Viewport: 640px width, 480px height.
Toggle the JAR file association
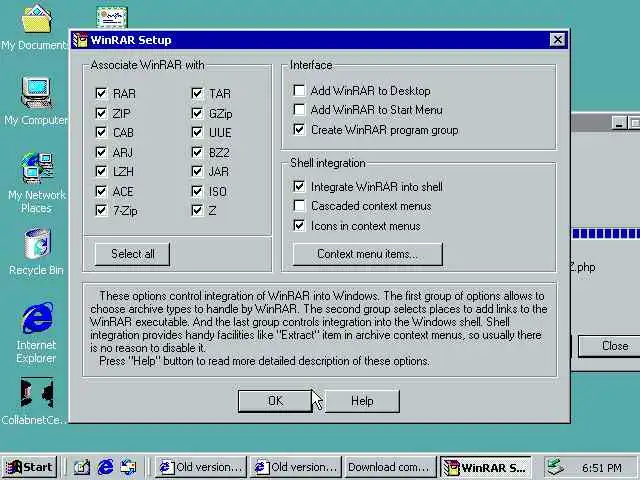click(197, 171)
